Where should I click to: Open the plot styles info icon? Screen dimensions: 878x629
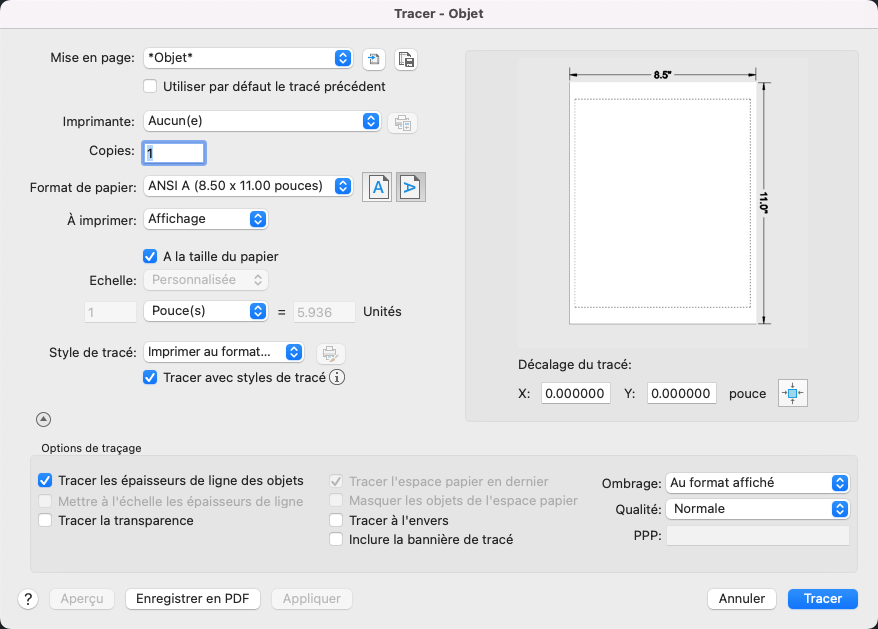click(x=338, y=378)
